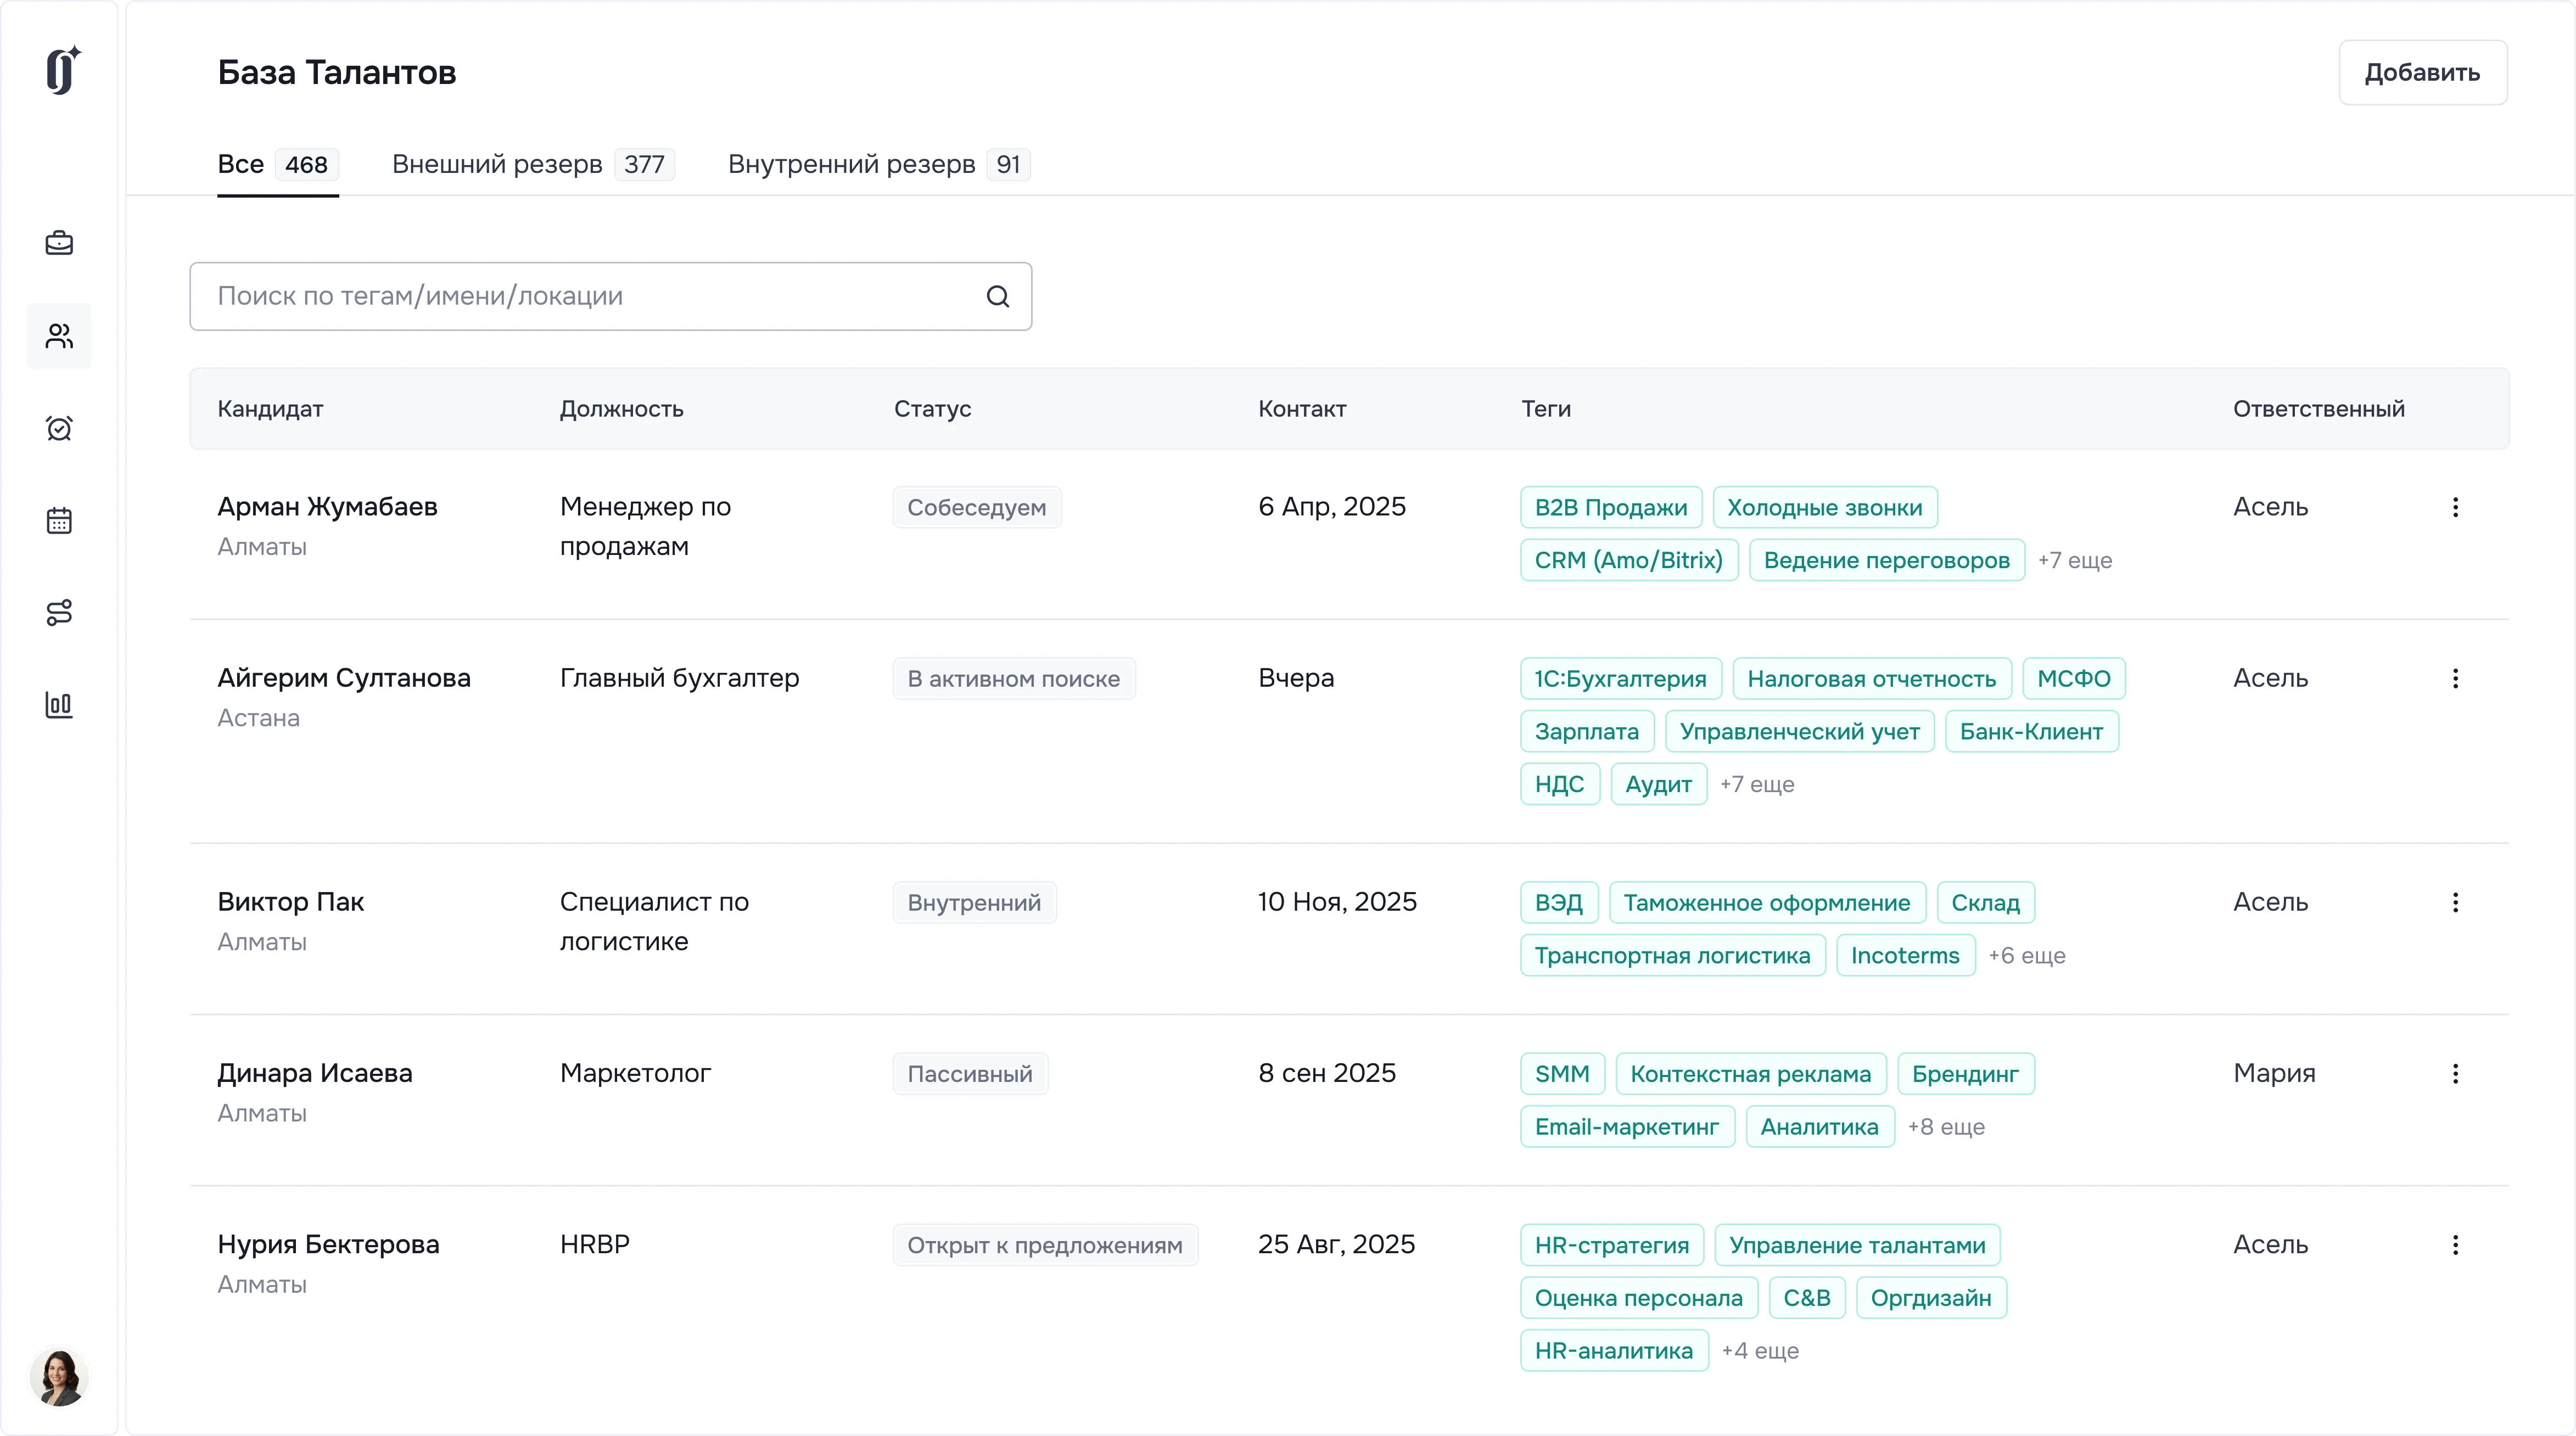Open the bar chart analytics icon
Screen dimensions: 2576x1436
(59, 704)
